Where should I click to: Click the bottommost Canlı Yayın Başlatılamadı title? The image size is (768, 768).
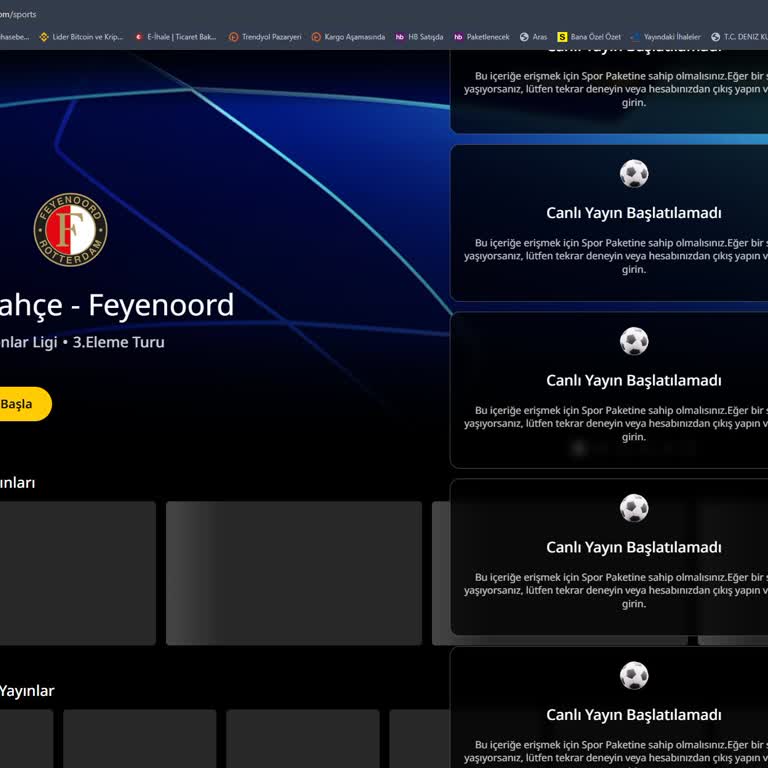point(634,715)
